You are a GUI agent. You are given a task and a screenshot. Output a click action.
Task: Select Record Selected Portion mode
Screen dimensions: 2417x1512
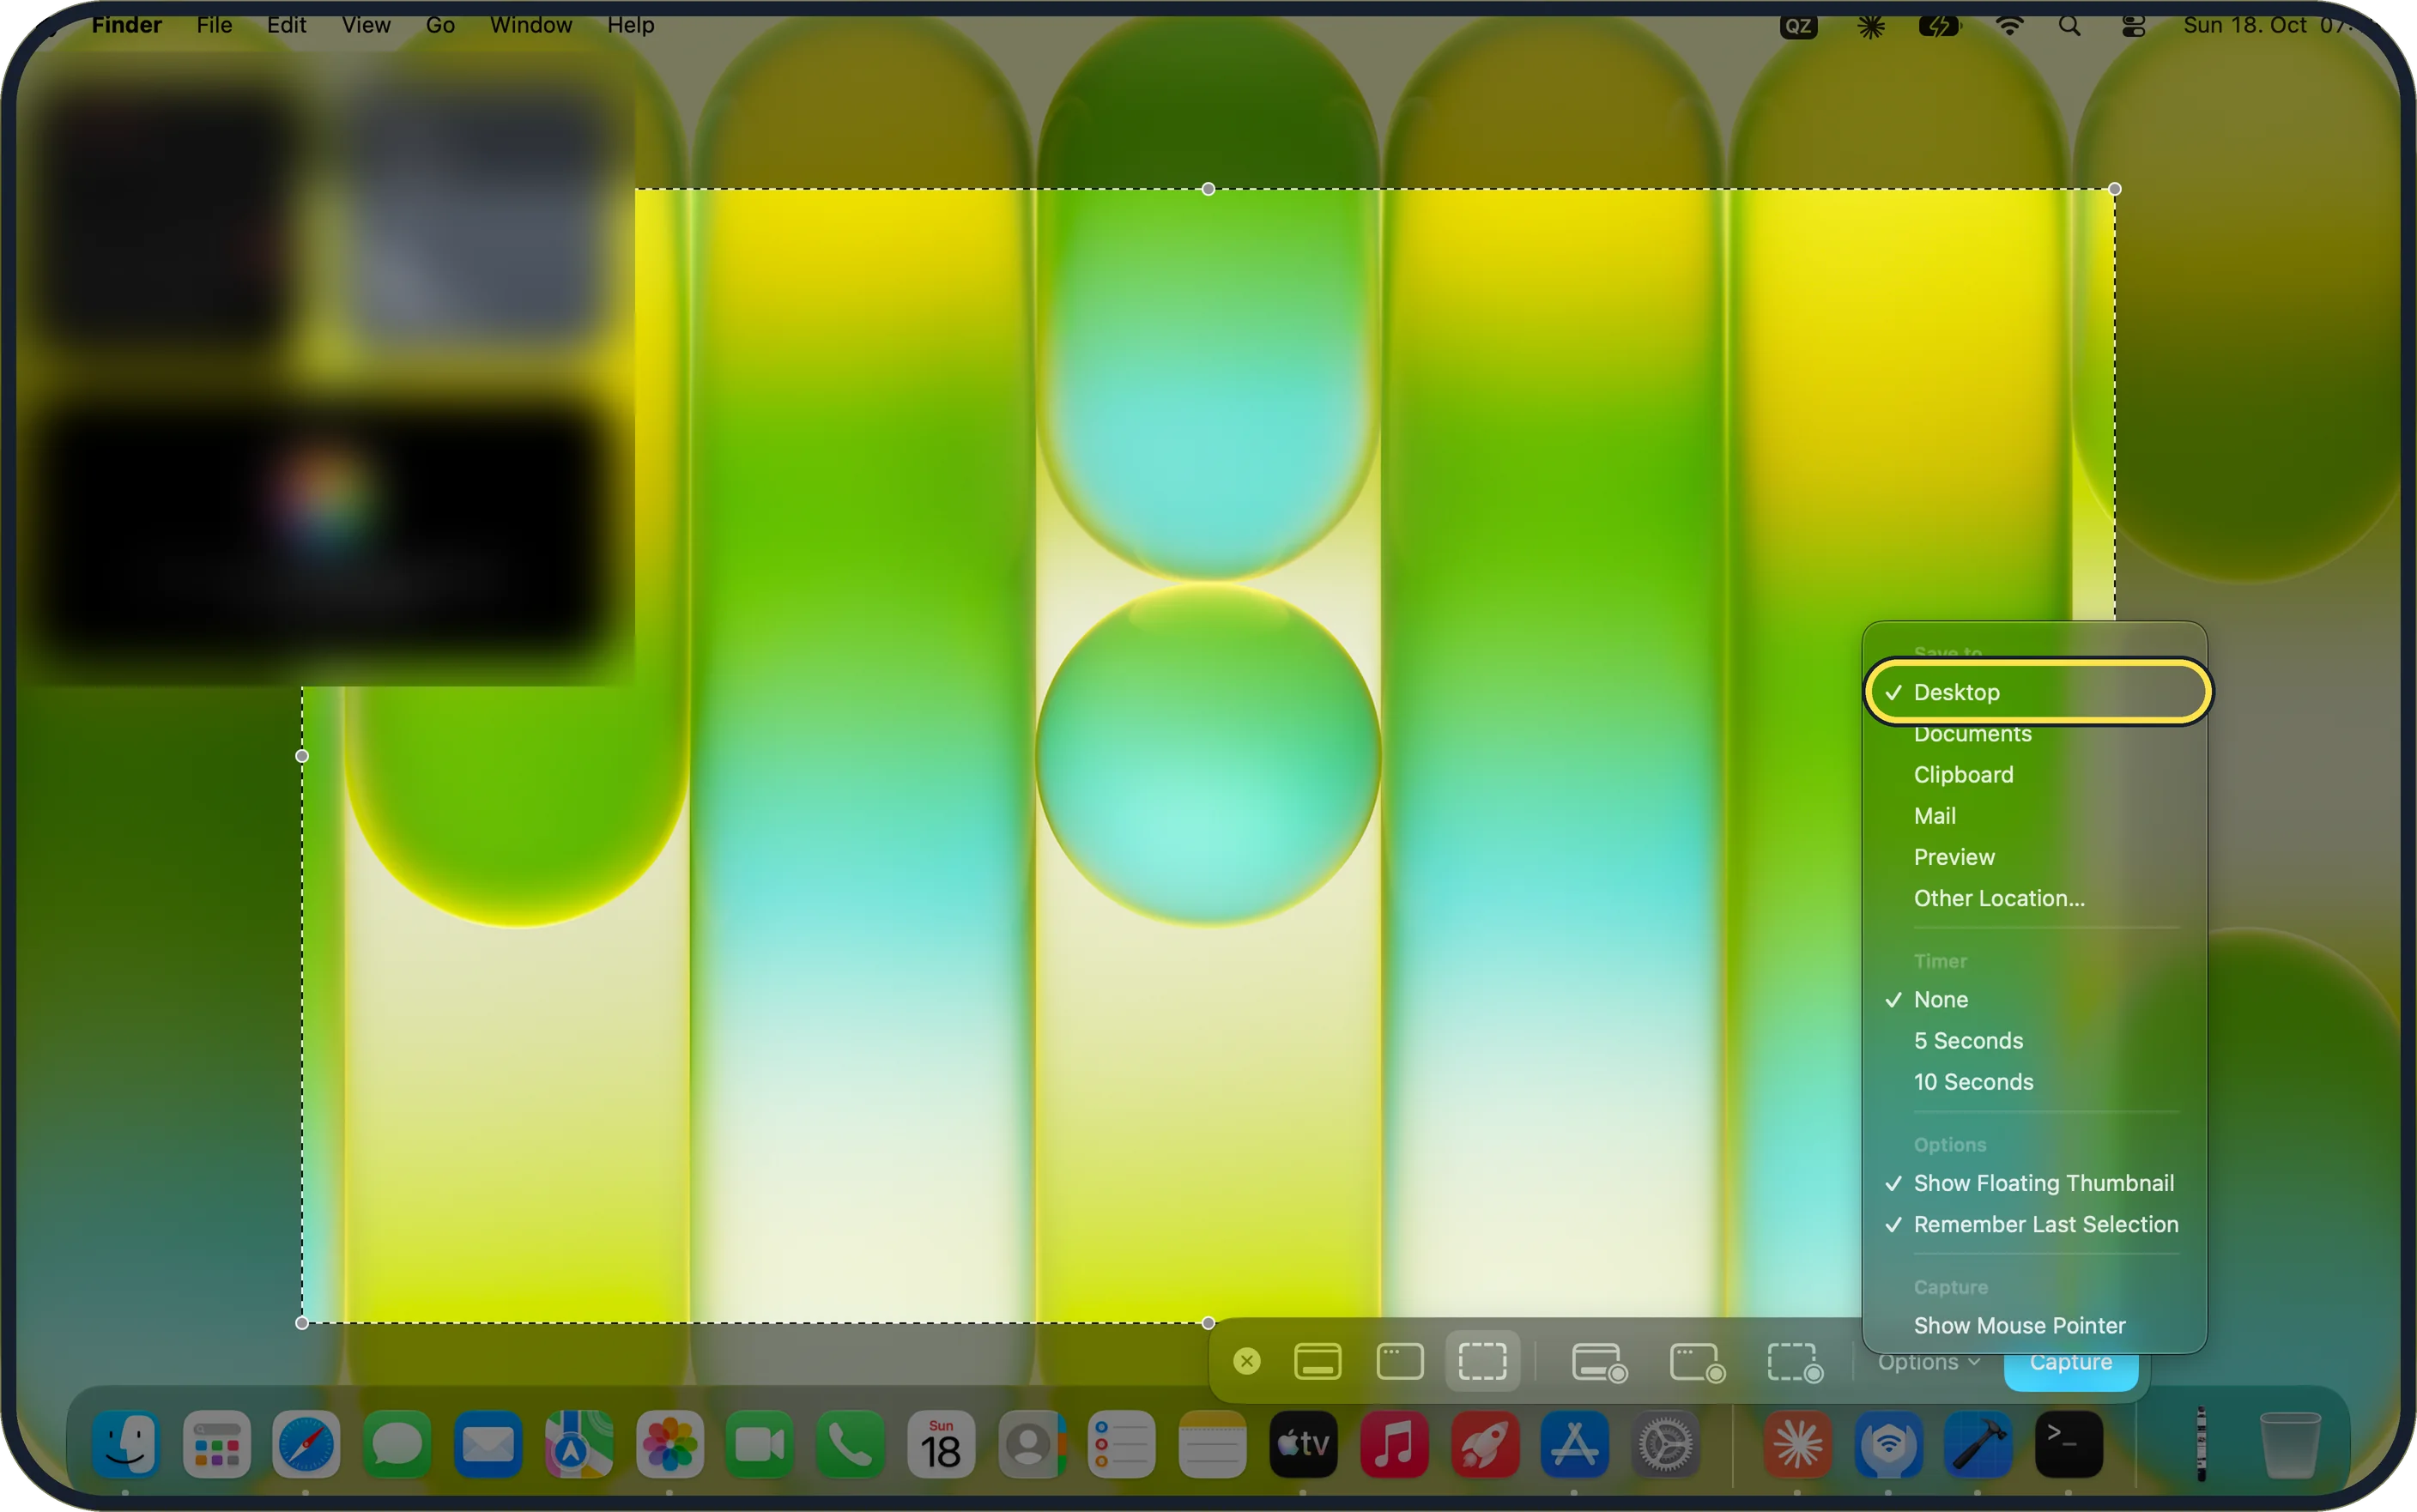point(1795,1363)
